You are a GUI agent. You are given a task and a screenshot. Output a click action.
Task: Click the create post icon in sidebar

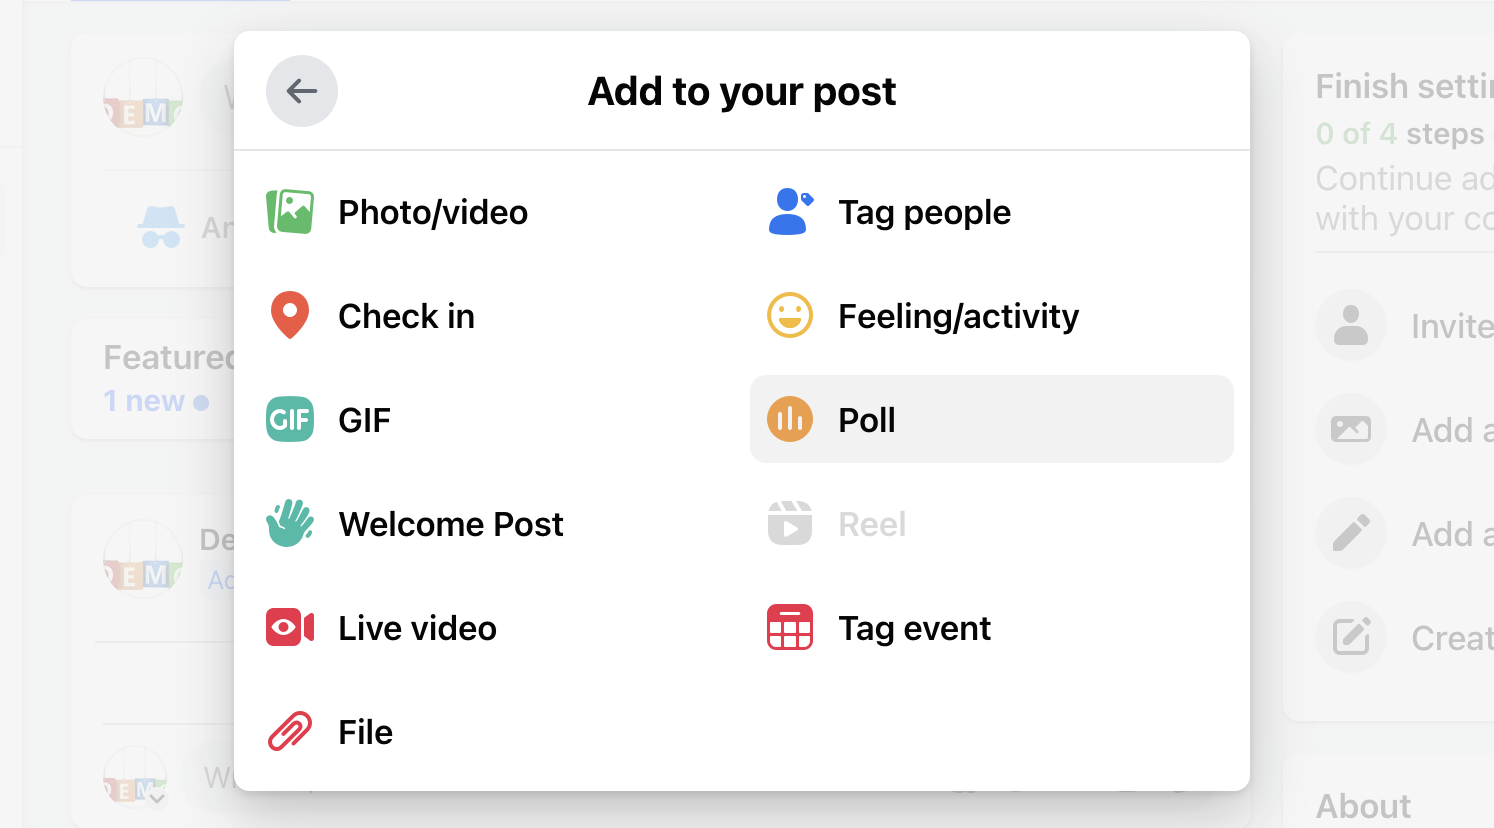(x=1351, y=637)
